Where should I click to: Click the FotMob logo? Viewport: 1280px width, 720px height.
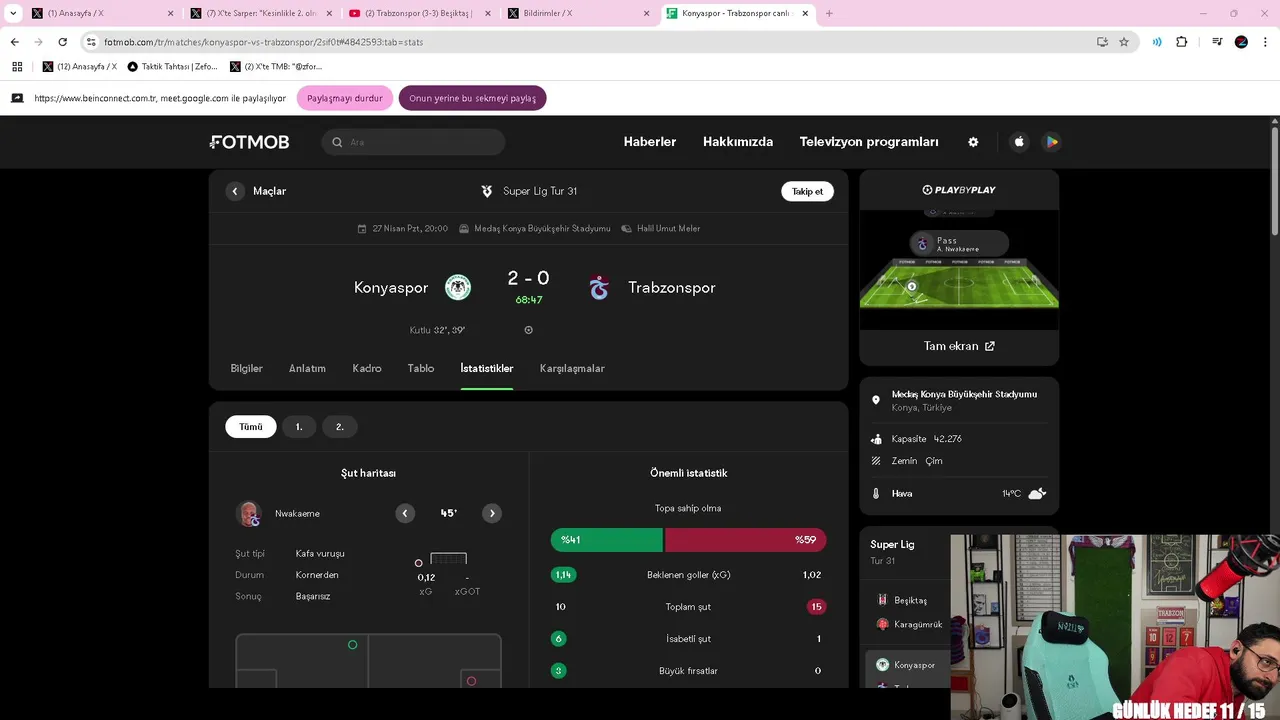(250, 142)
